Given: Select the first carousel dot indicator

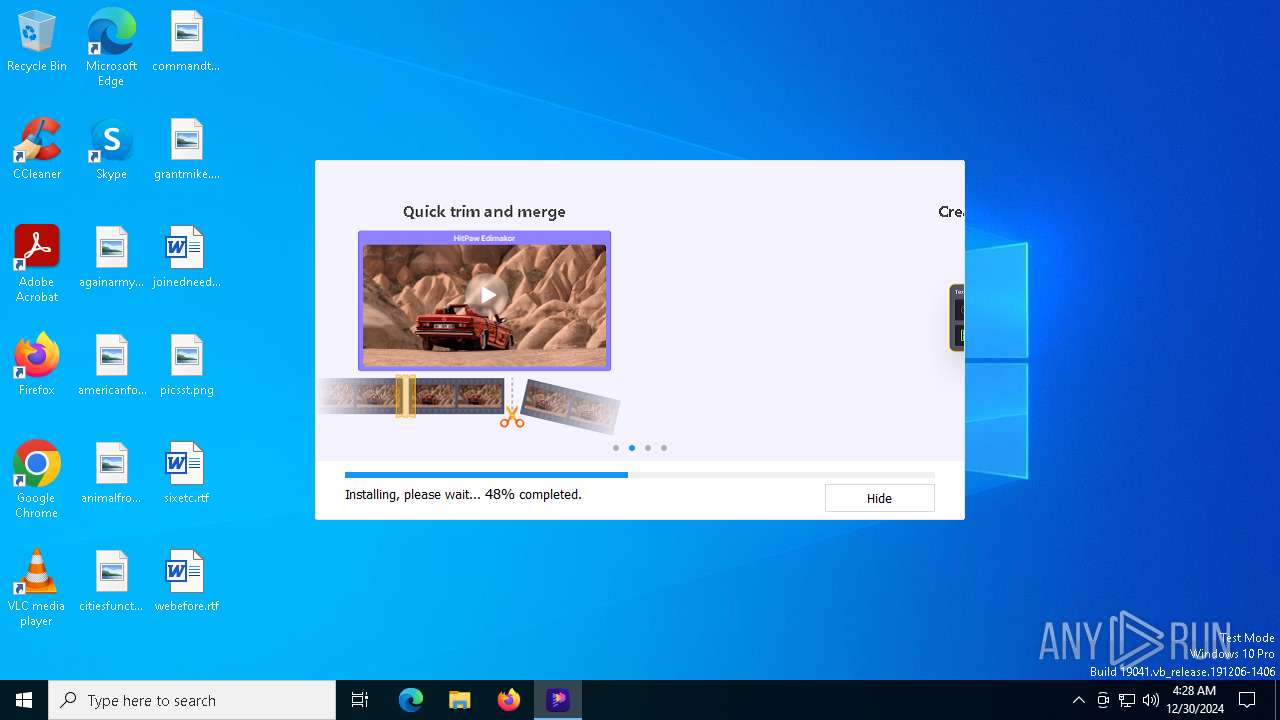Looking at the screenshot, I should click(616, 448).
